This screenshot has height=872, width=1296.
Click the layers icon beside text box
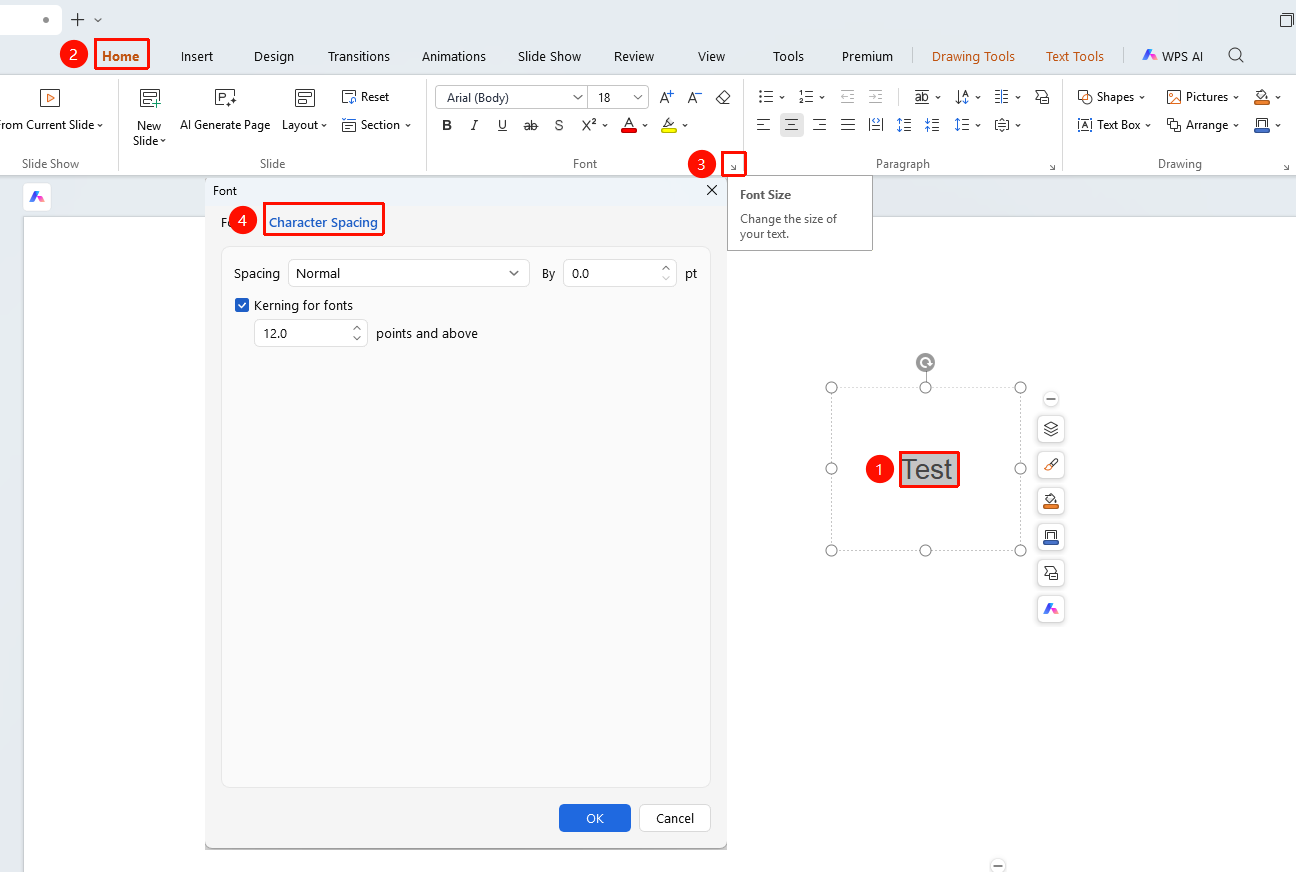point(1050,429)
